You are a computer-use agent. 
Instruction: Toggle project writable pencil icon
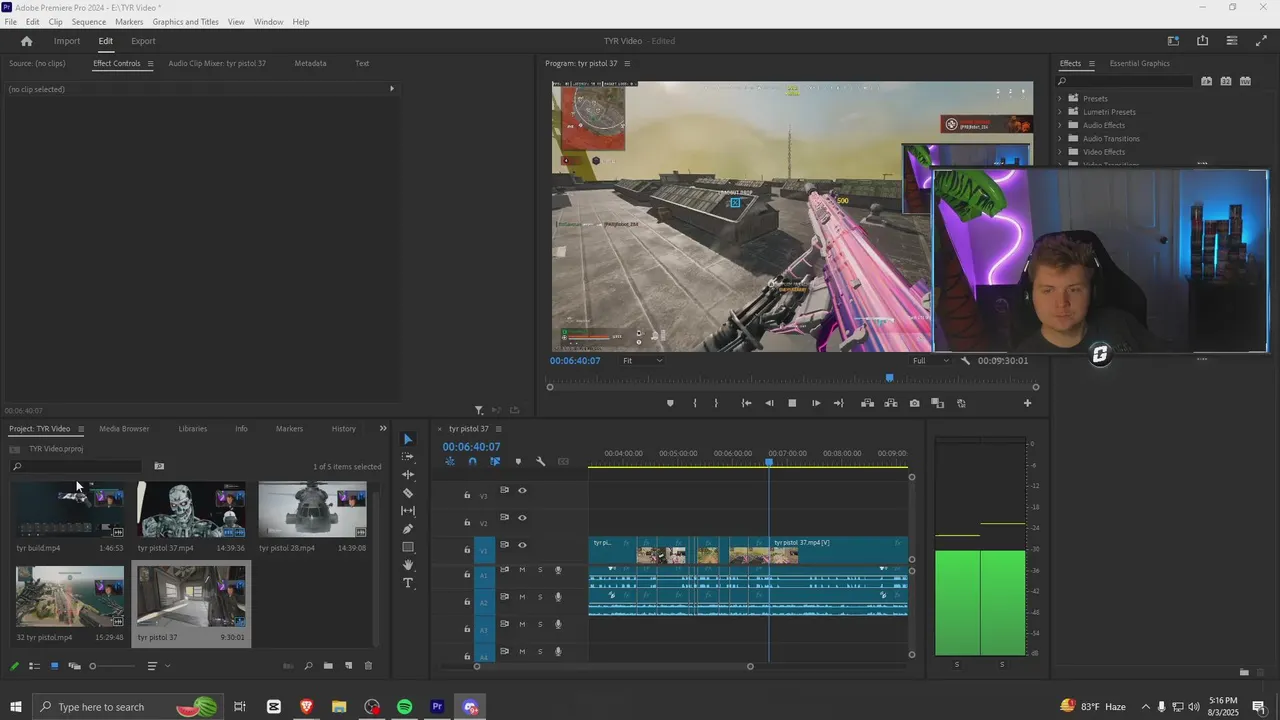click(x=14, y=666)
